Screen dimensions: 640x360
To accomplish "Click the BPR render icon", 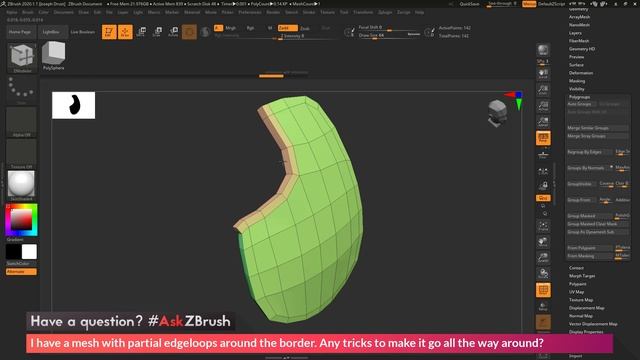I will (543, 50).
